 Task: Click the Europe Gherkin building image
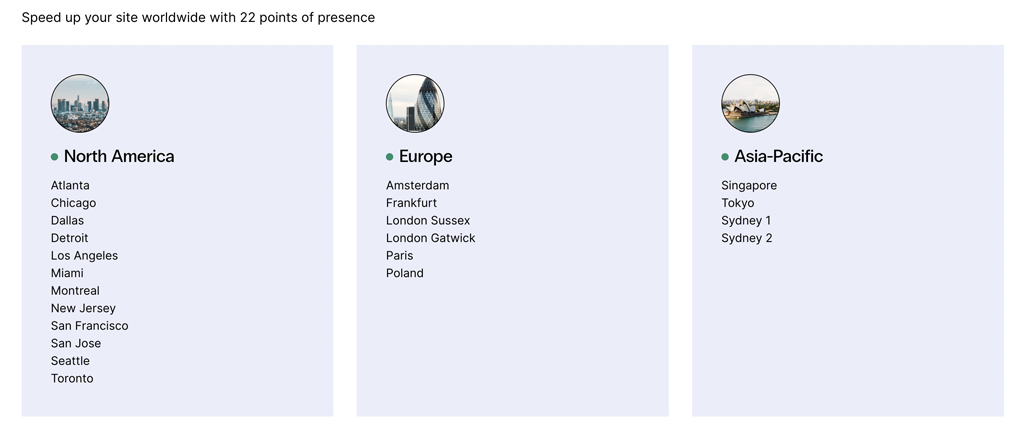(x=415, y=103)
